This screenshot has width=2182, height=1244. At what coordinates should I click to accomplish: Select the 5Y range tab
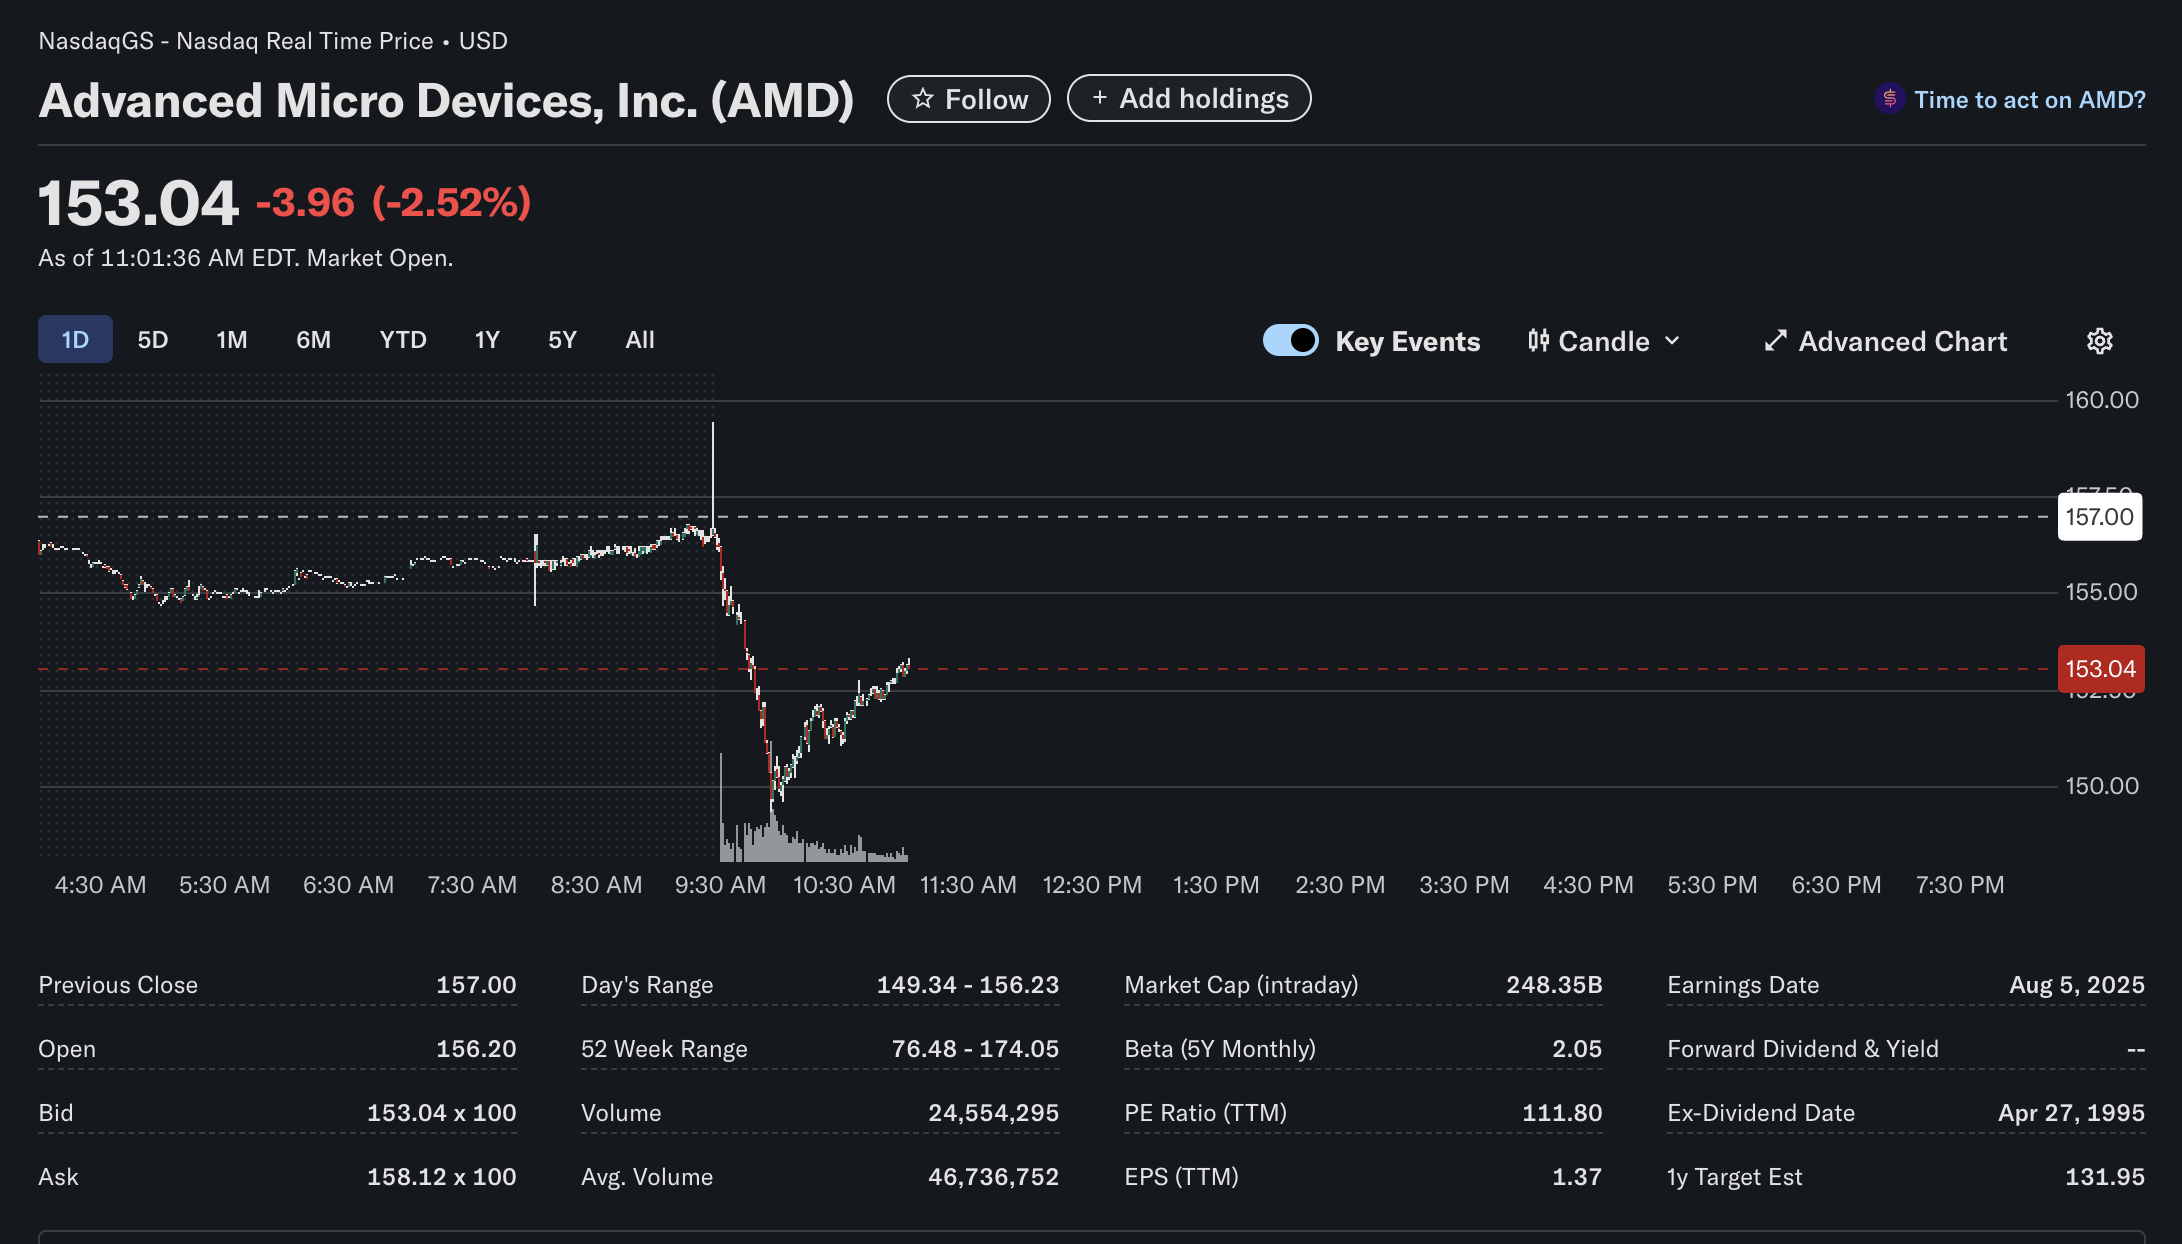click(x=562, y=339)
